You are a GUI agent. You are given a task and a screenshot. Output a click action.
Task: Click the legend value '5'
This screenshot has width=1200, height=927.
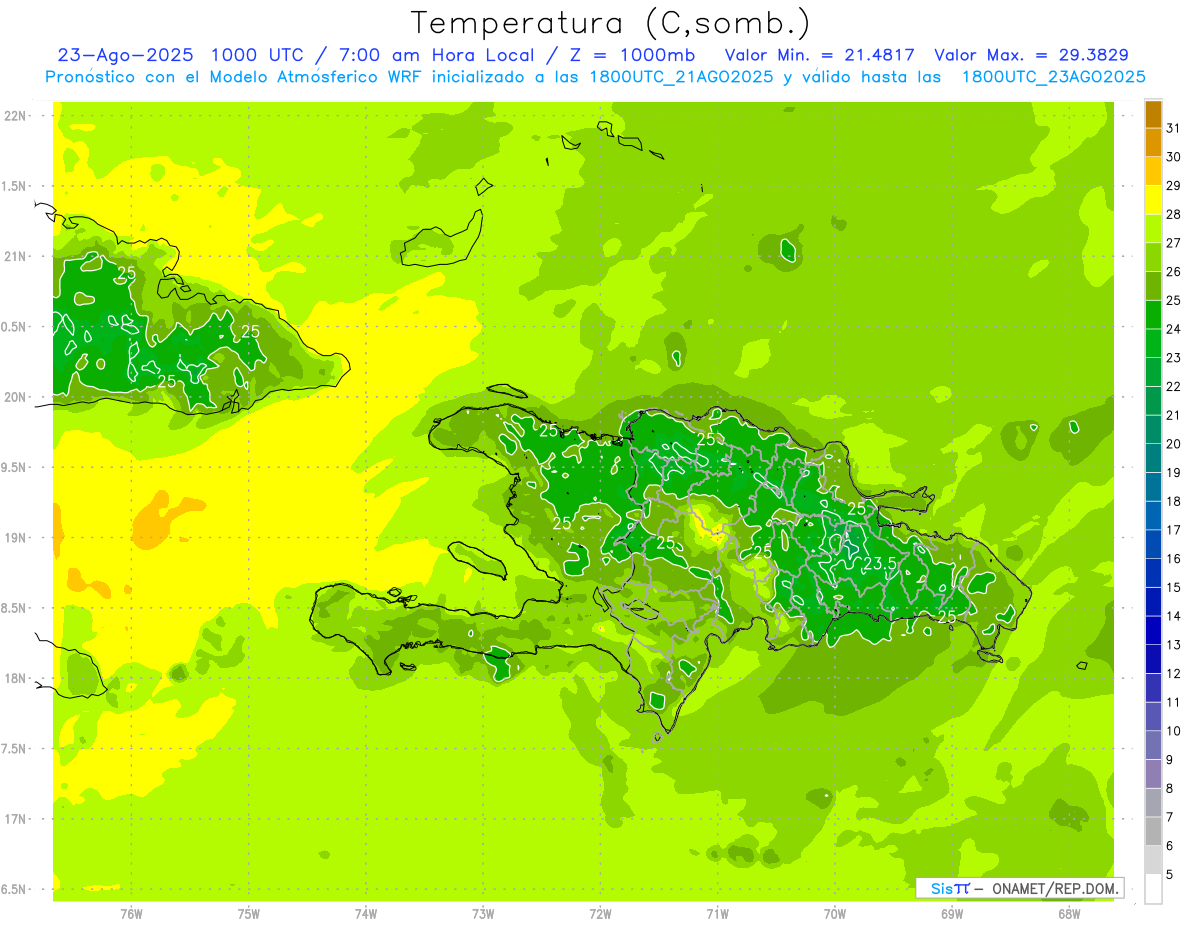pyautogui.click(x=1170, y=874)
